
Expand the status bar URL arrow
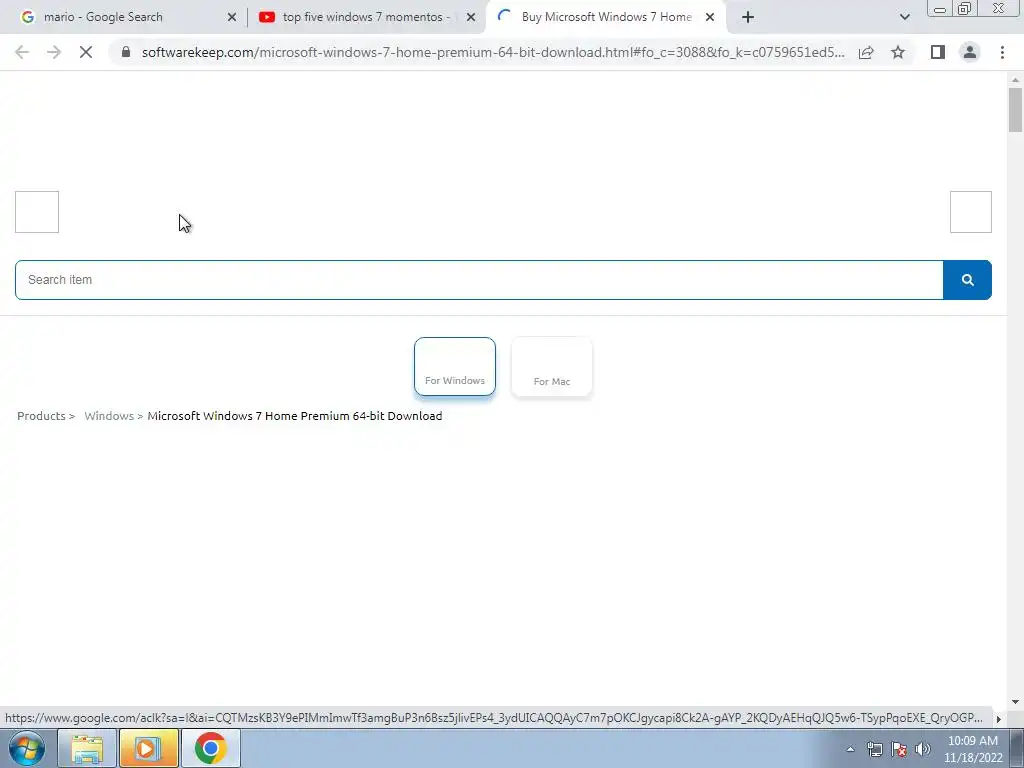pos(998,719)
